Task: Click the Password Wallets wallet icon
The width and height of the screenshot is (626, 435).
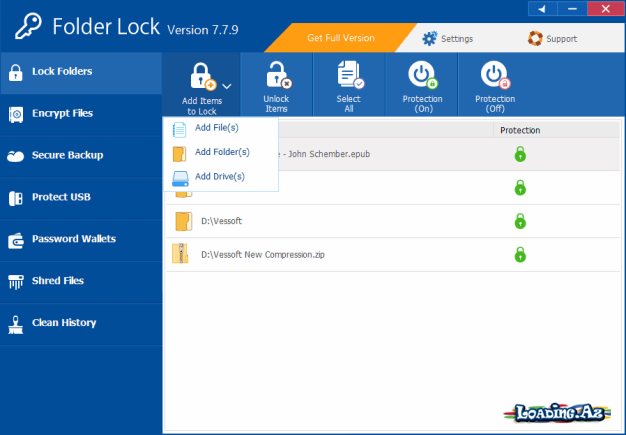Action: [16, 240]
